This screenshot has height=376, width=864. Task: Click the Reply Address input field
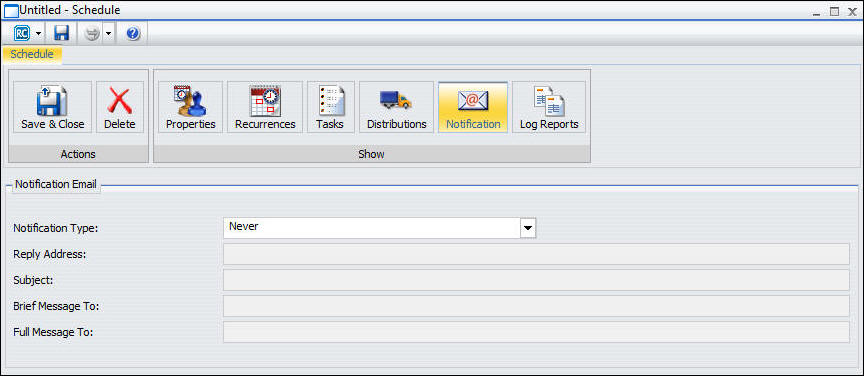coord(536,254)
